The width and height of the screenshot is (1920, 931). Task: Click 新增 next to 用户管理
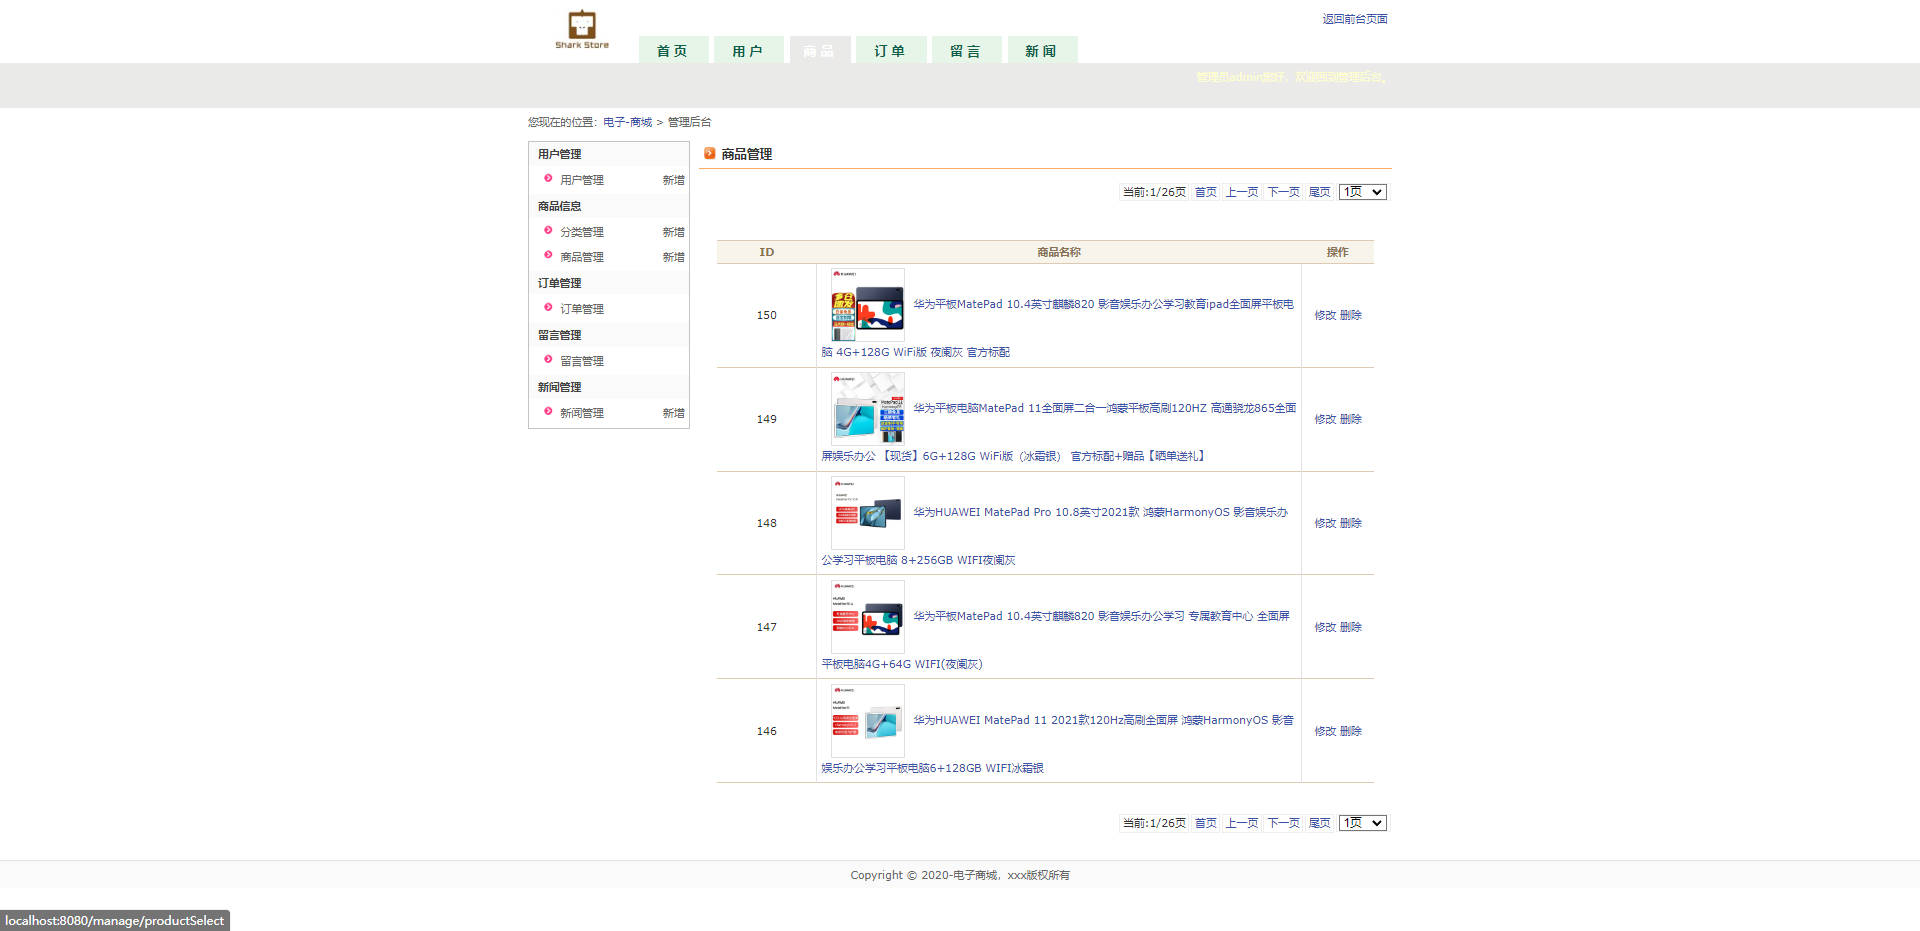coord(673,180)
